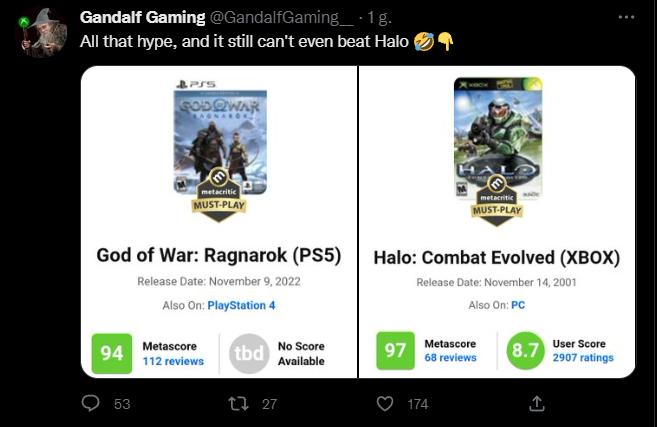The height and width of the screenshot is (427, 657).
Task: Click the 'PlayStation 4' platform link
Action: click(x=241, y=305)
